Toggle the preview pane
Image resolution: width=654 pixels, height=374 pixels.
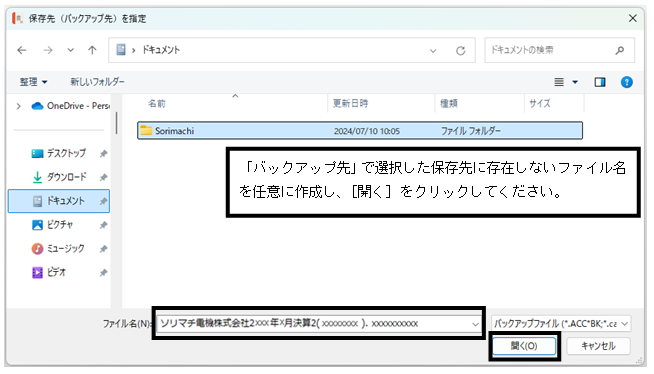pyautogui.click(x=600, y=82)
